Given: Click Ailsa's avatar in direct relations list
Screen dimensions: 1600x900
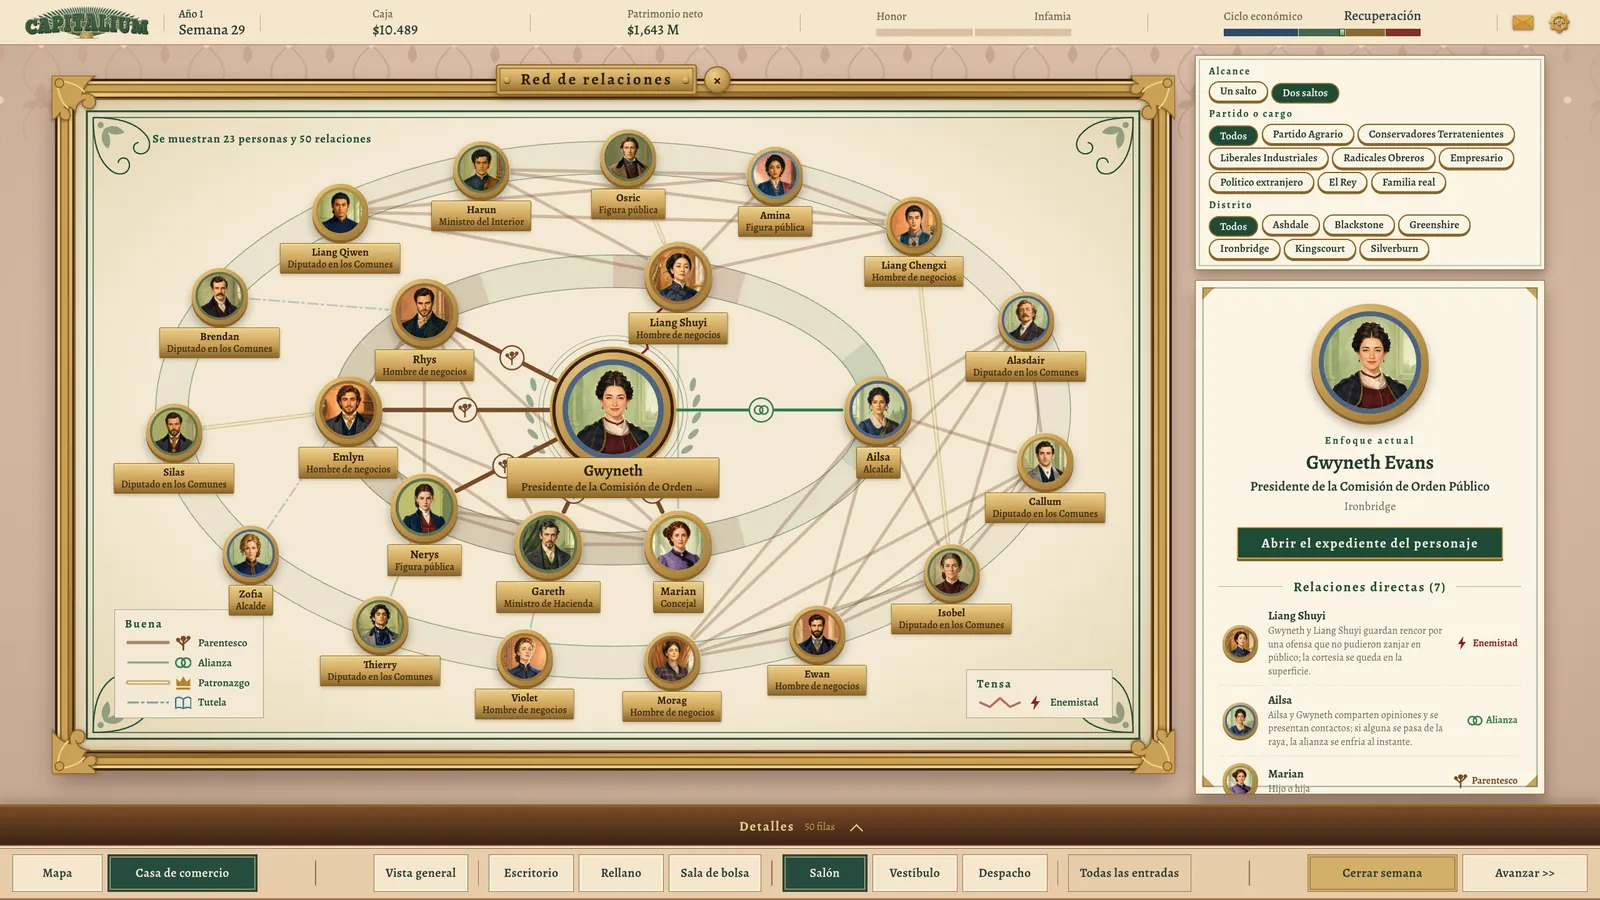Looking at the screenshot, I should 1241,721.
